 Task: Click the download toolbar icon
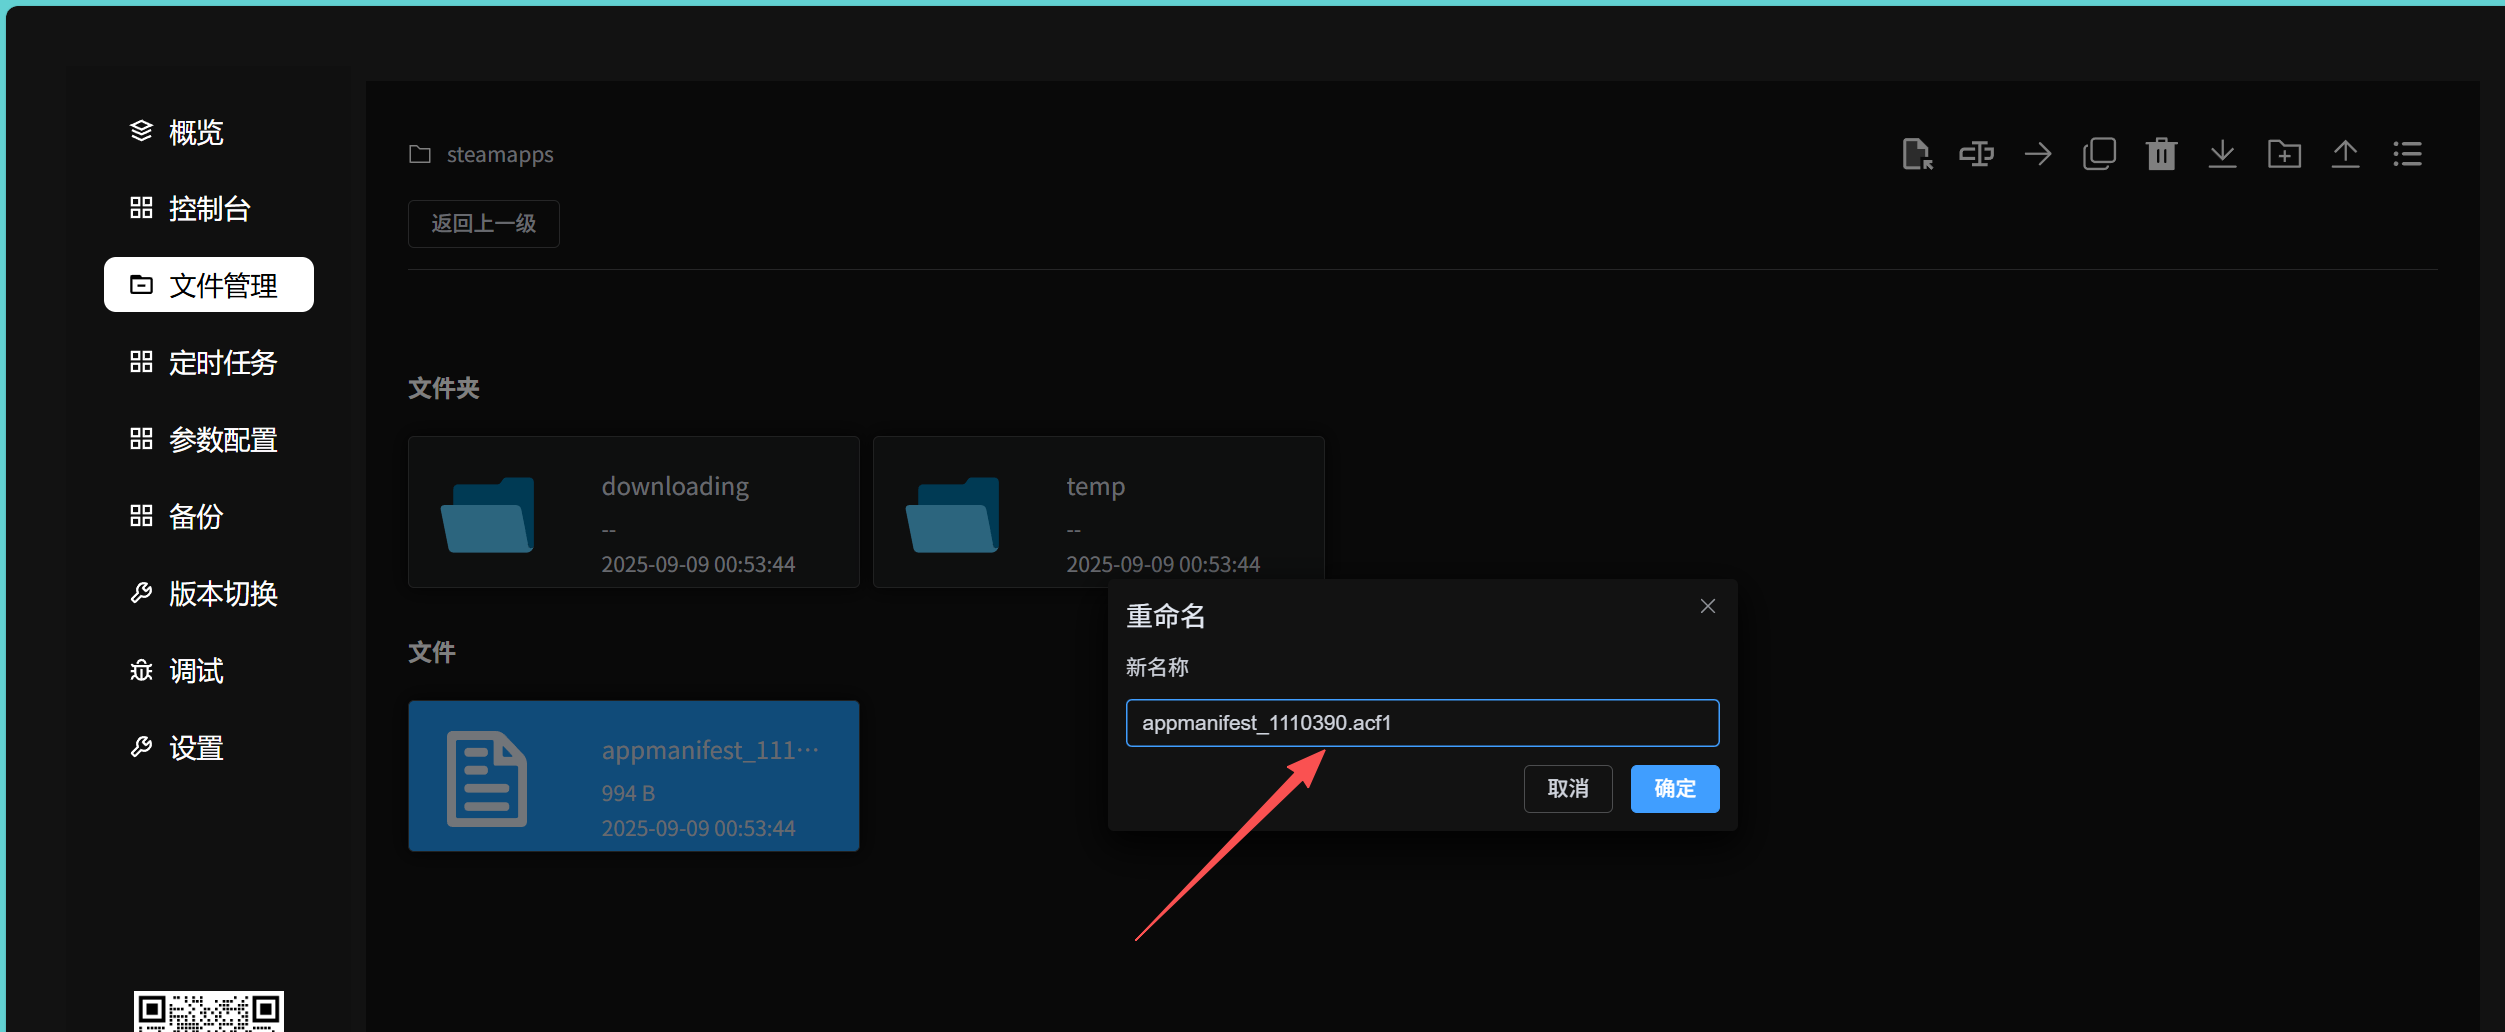[x=2222, y=154]
